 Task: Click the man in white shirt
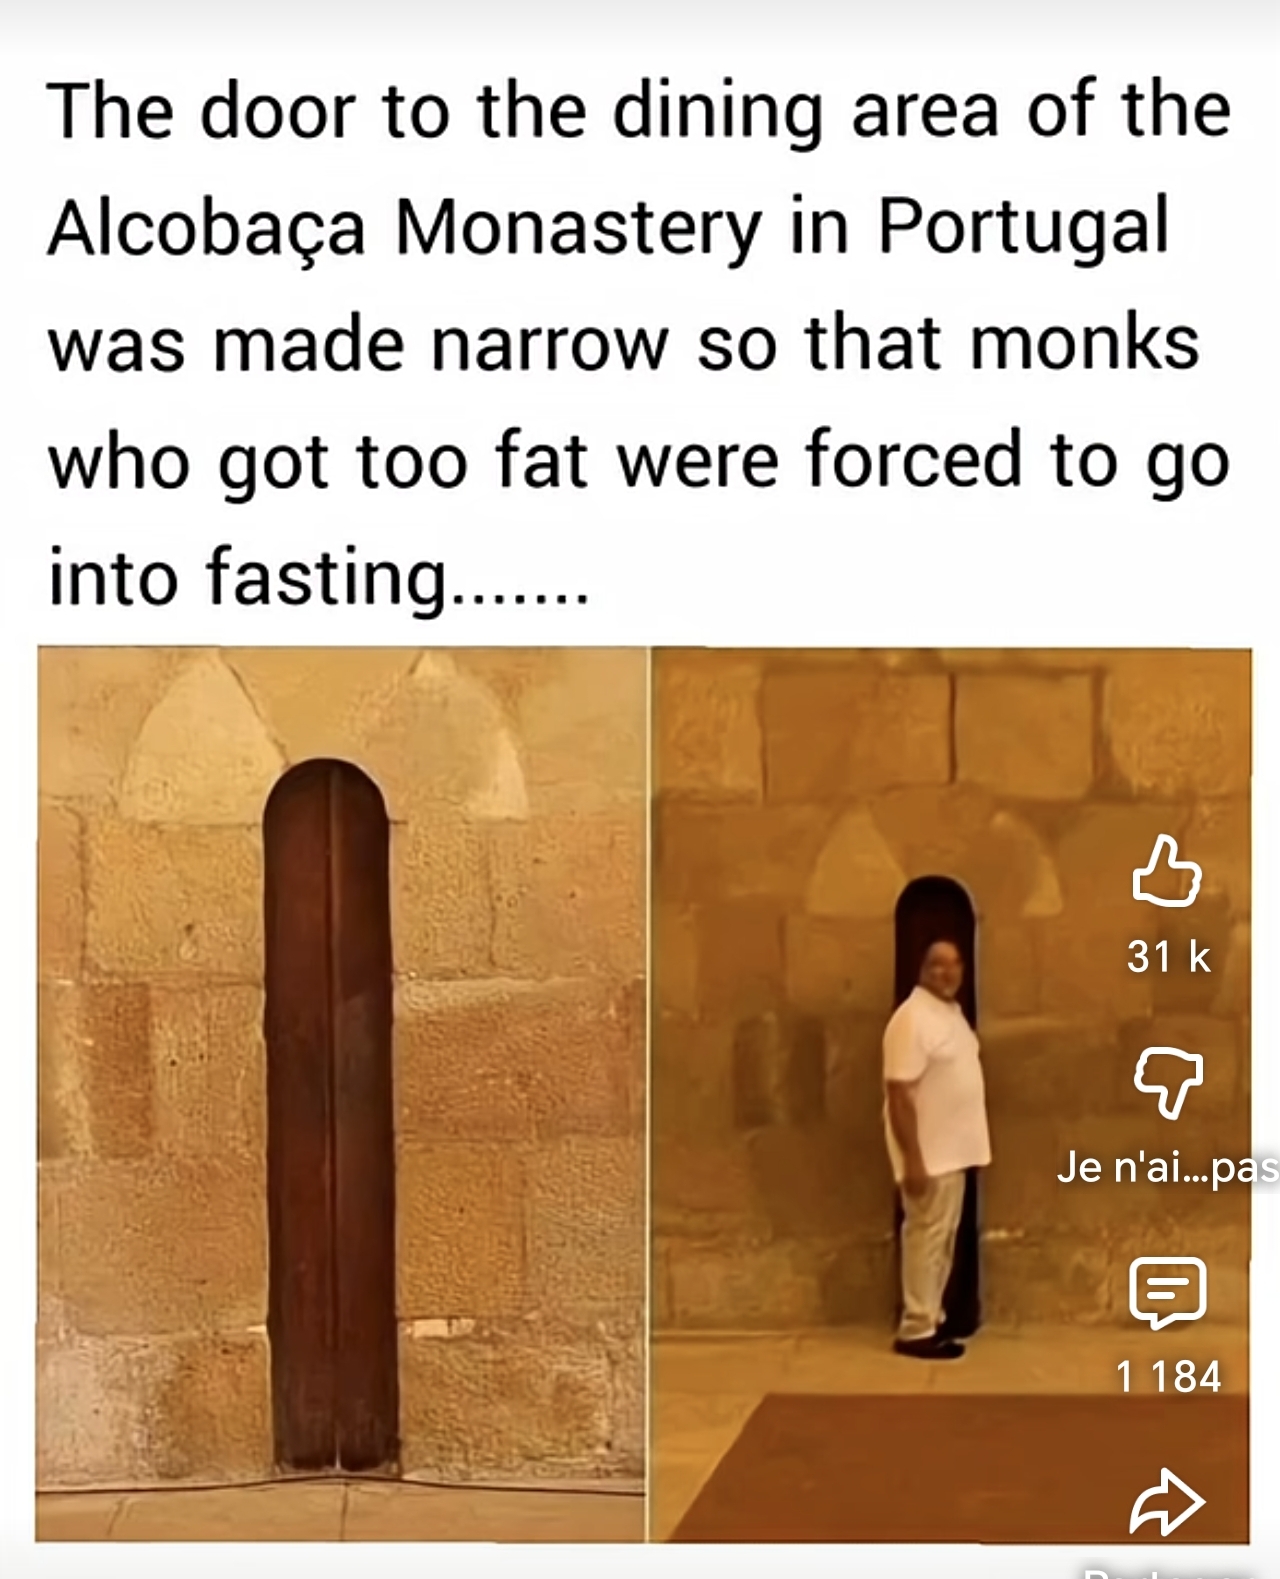[x=934, y=1147]
